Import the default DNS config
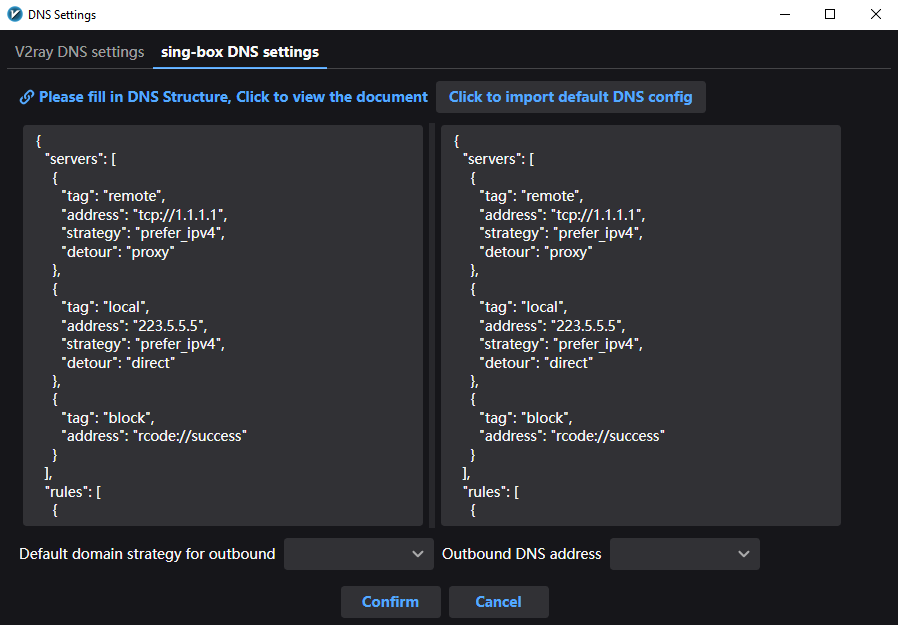898x625 pixels. 570,97
